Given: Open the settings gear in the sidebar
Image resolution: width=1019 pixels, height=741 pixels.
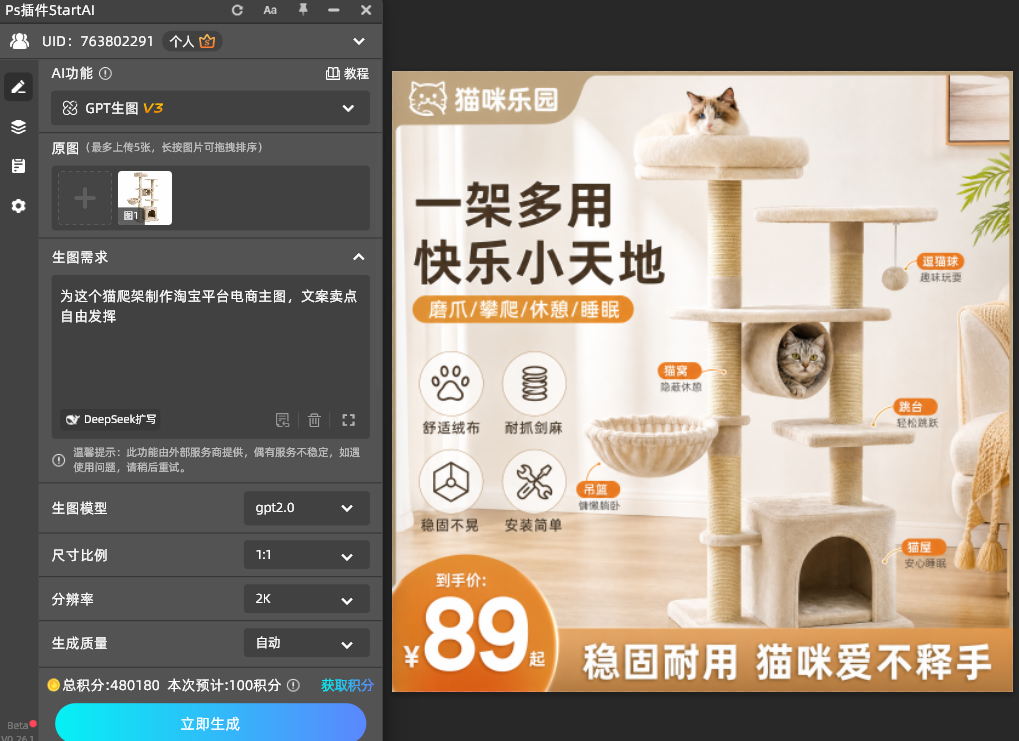Looking at the screenshot, I should tap(18, 206).
